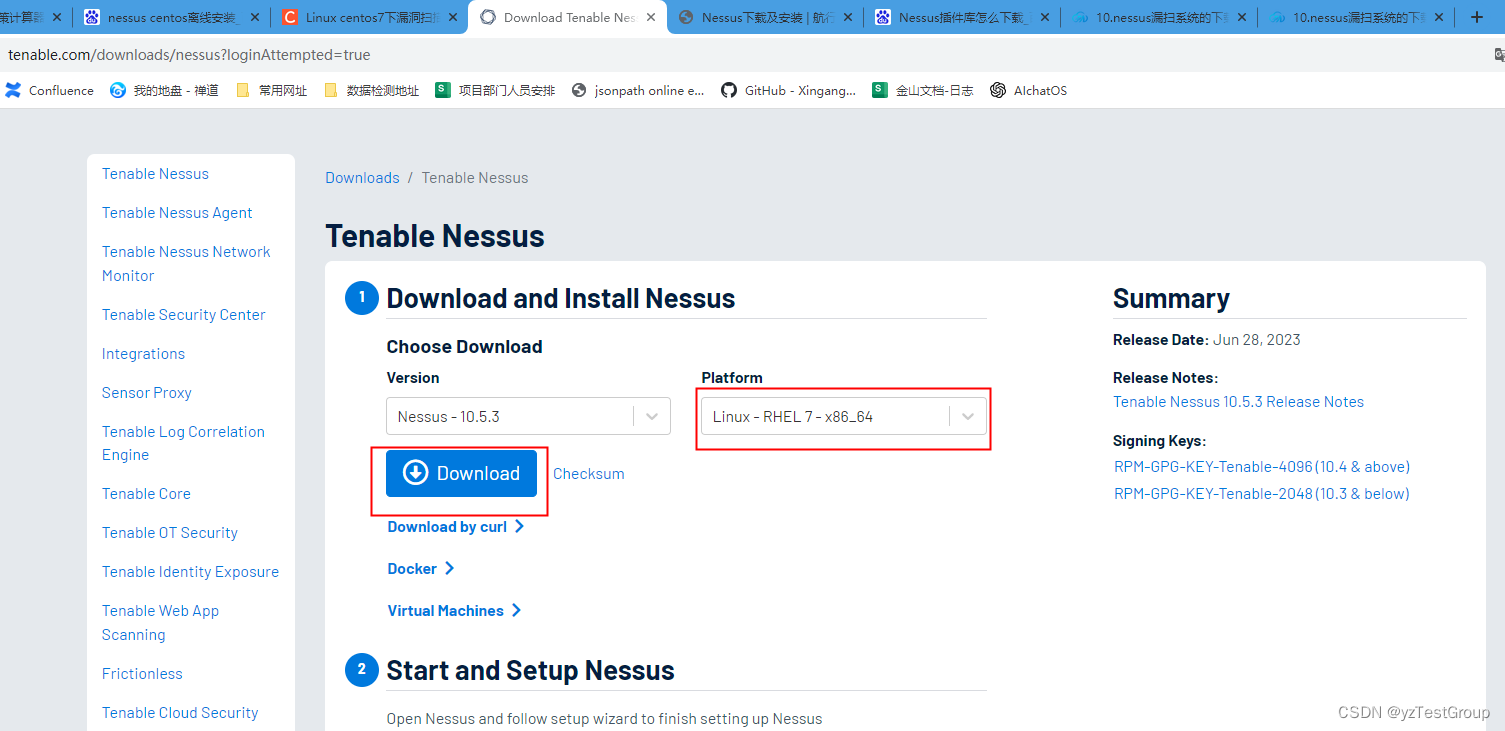Open Tenable Web App Scanning link

point(160,623)
